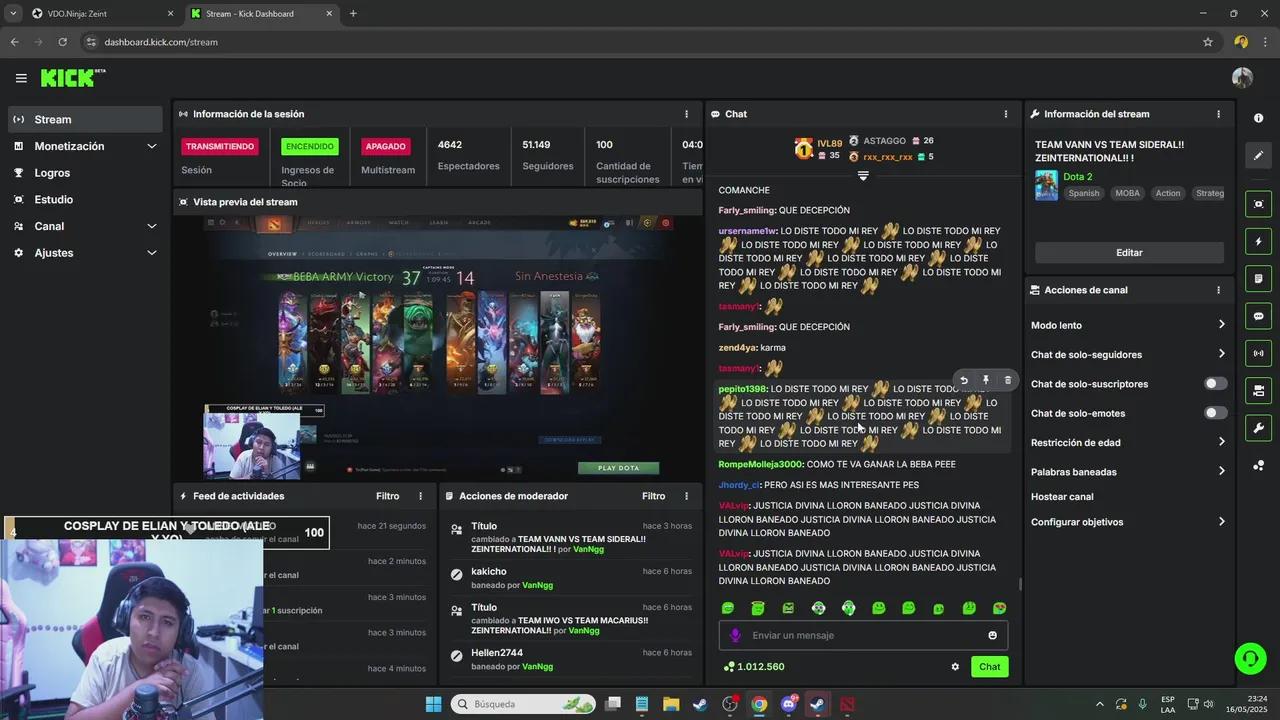The width and height of the screenshot is (1280, 720).
Task: Click the chat bubble icon in right rail
Action: point(1258,316)
